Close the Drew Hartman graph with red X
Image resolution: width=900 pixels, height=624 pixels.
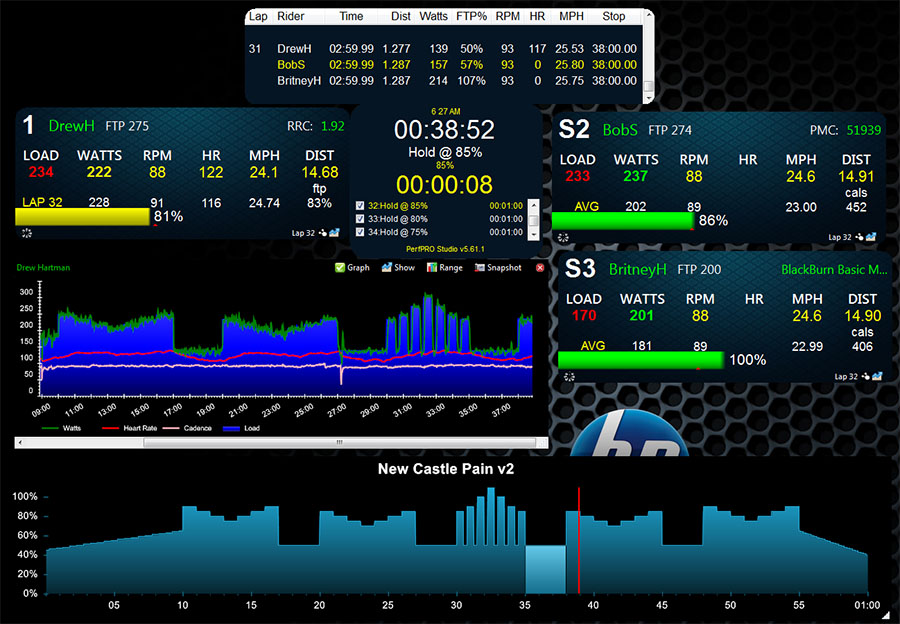(x=540, y=268)
